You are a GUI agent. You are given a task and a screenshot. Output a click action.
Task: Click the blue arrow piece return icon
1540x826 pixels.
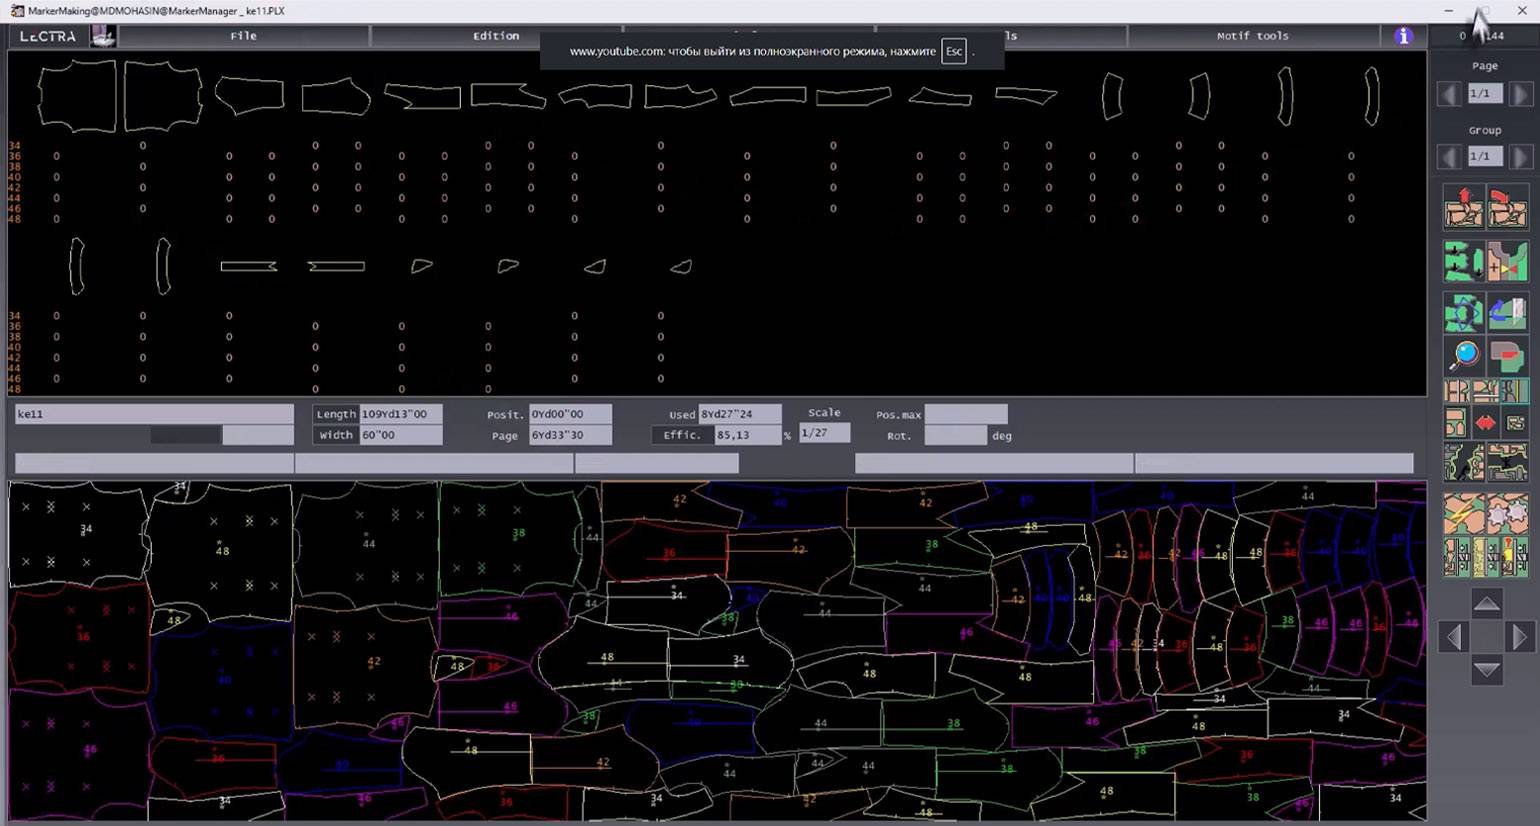[1507, 313]
